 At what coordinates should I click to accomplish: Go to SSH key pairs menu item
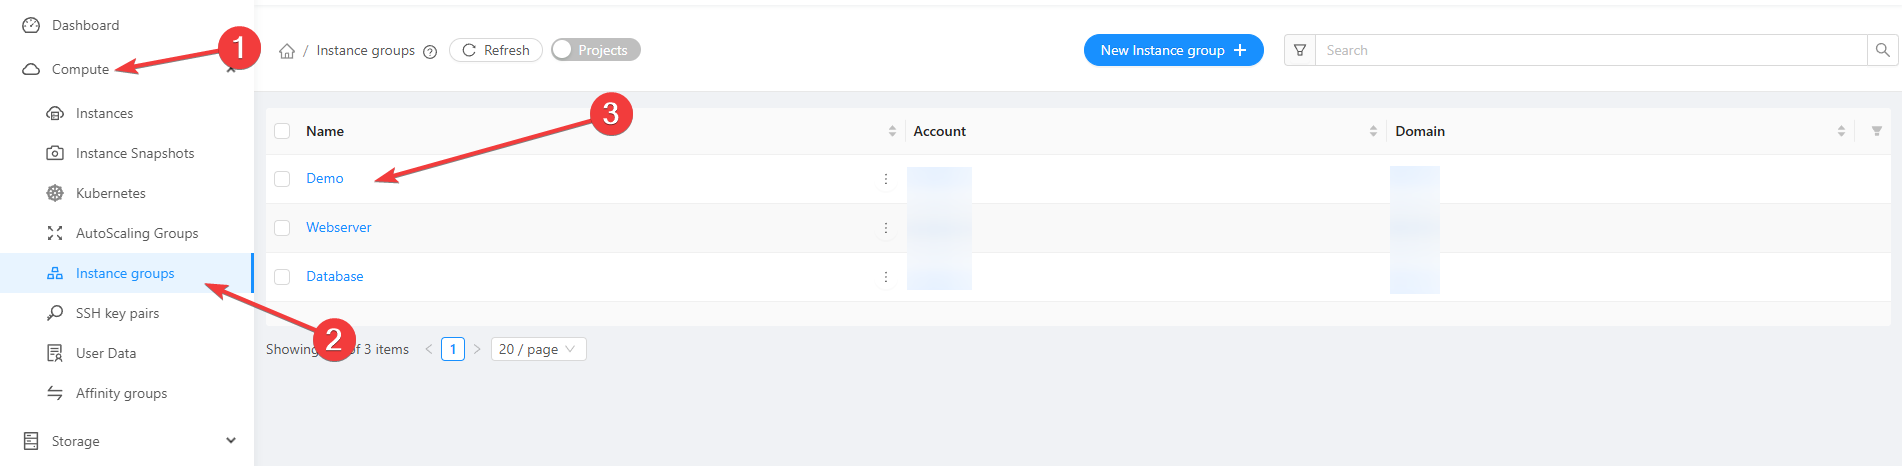pos(117,313)
